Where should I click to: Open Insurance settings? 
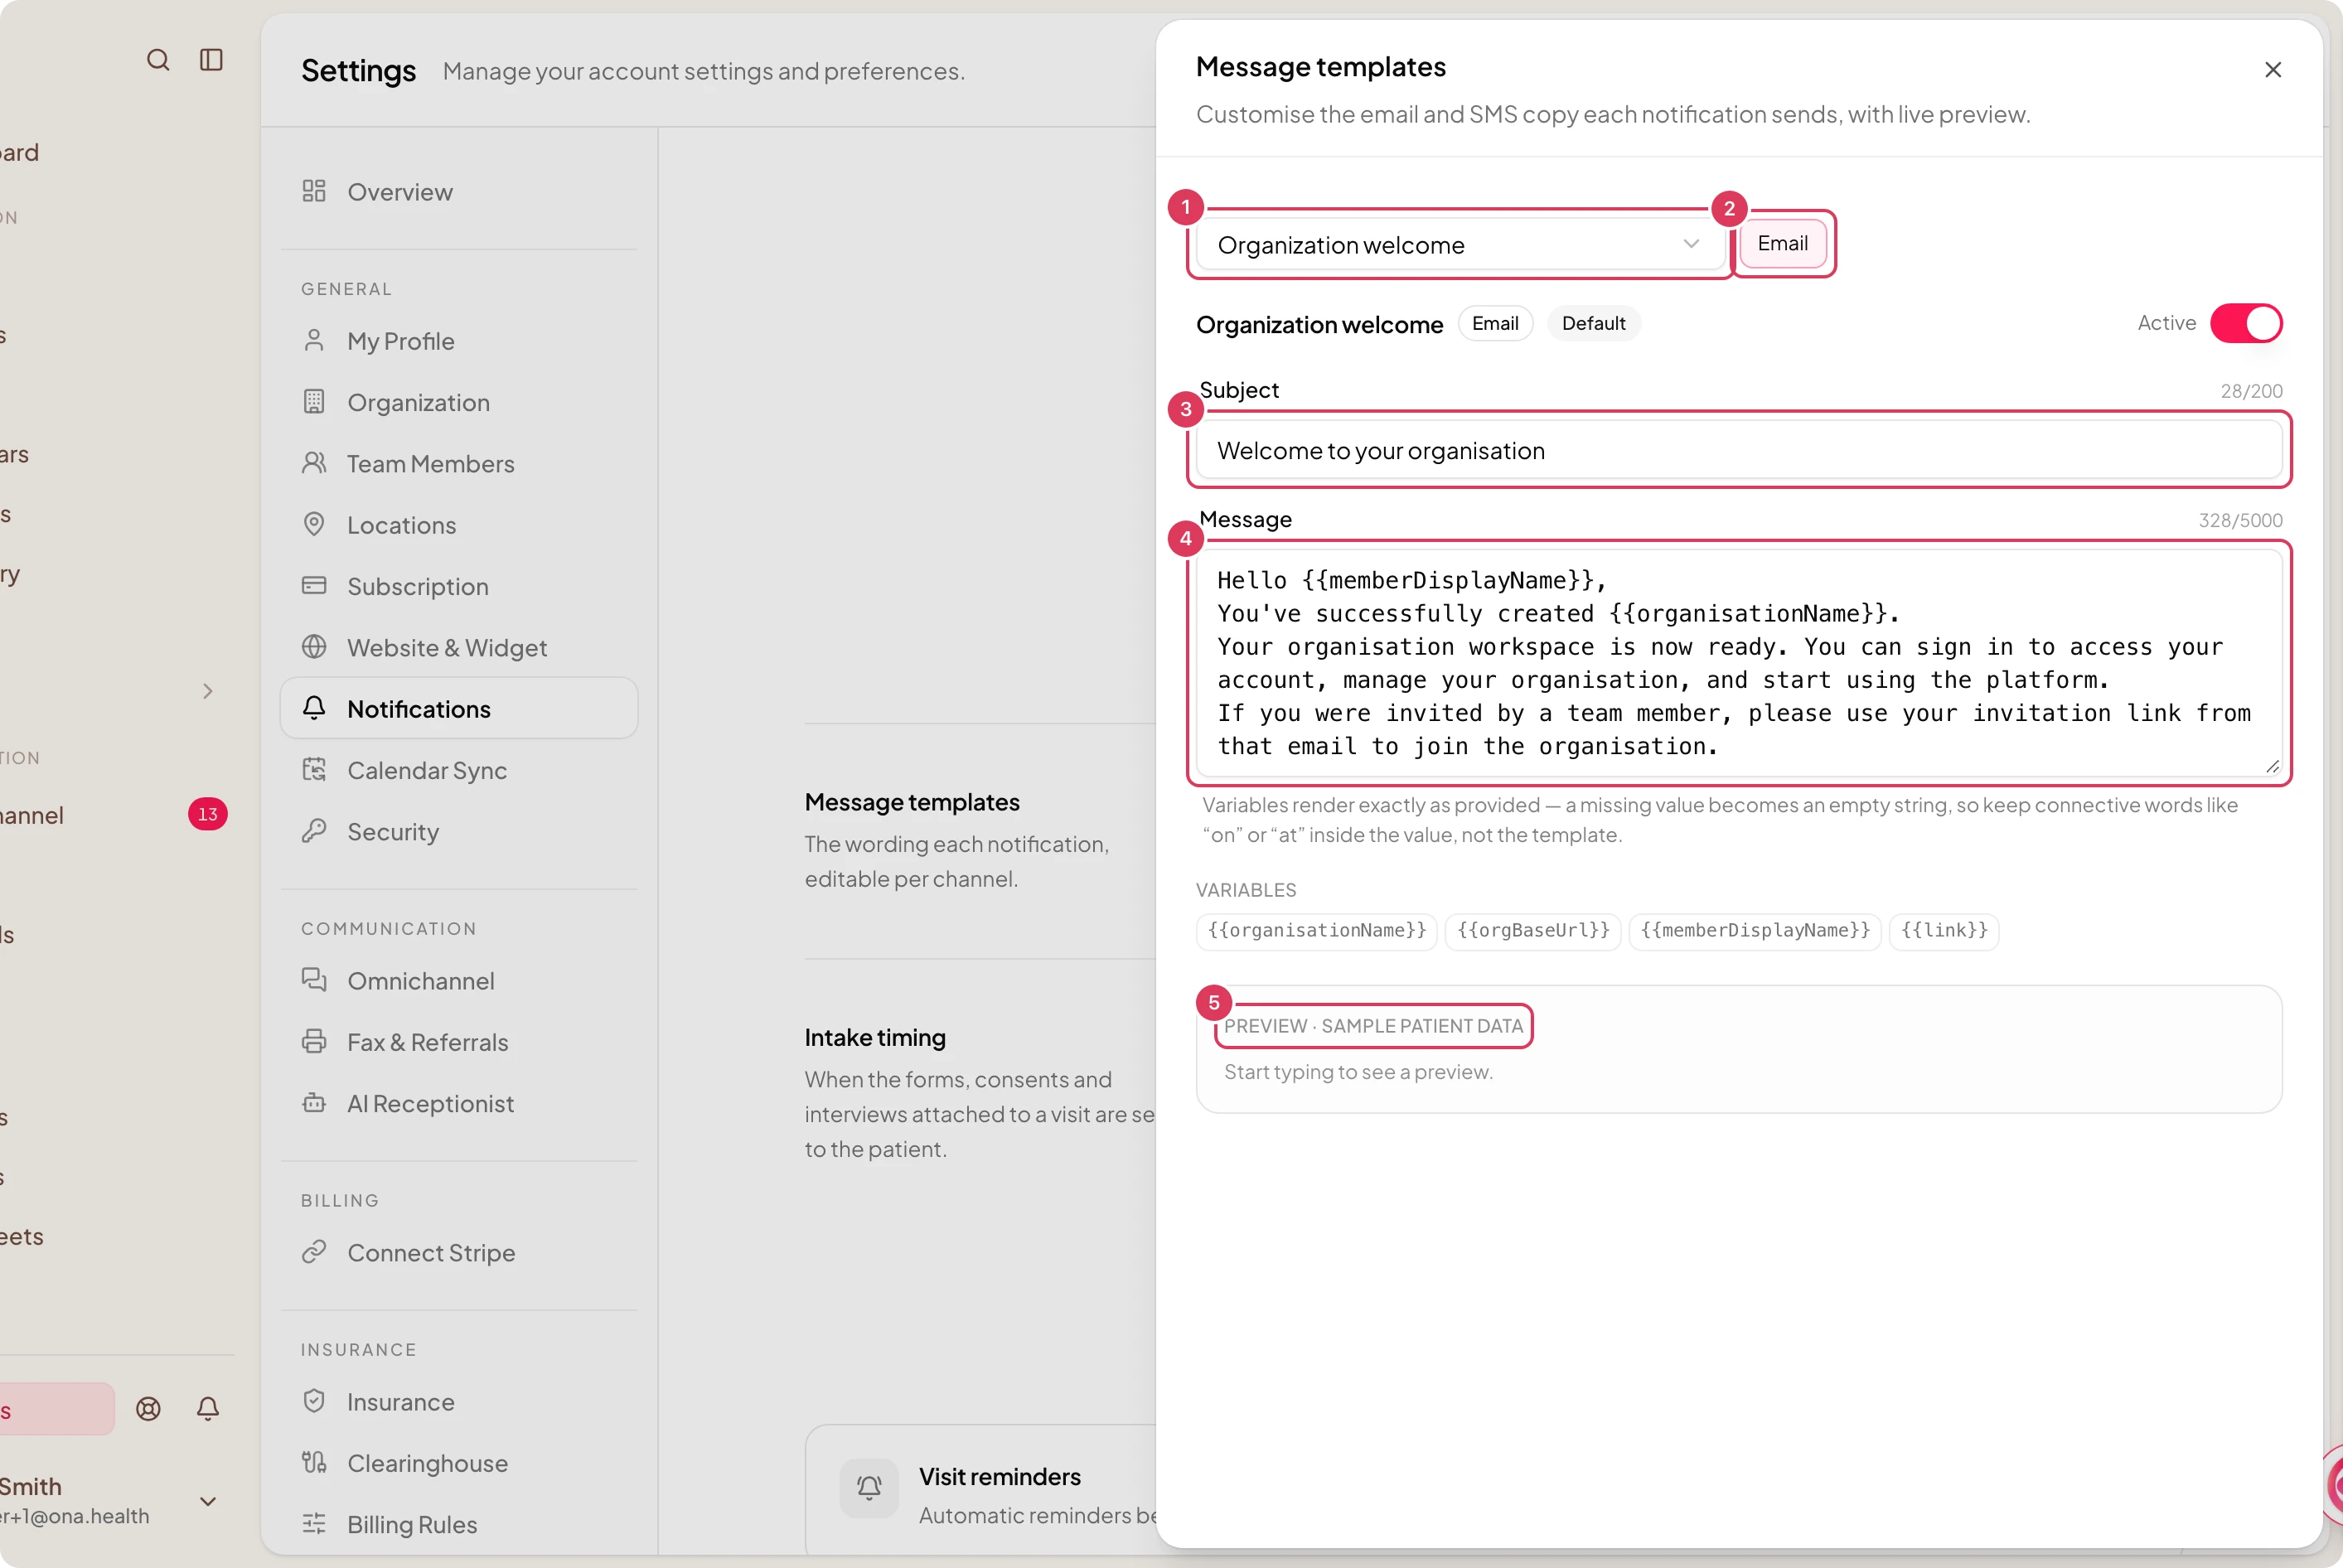(x=459, y=1402)
